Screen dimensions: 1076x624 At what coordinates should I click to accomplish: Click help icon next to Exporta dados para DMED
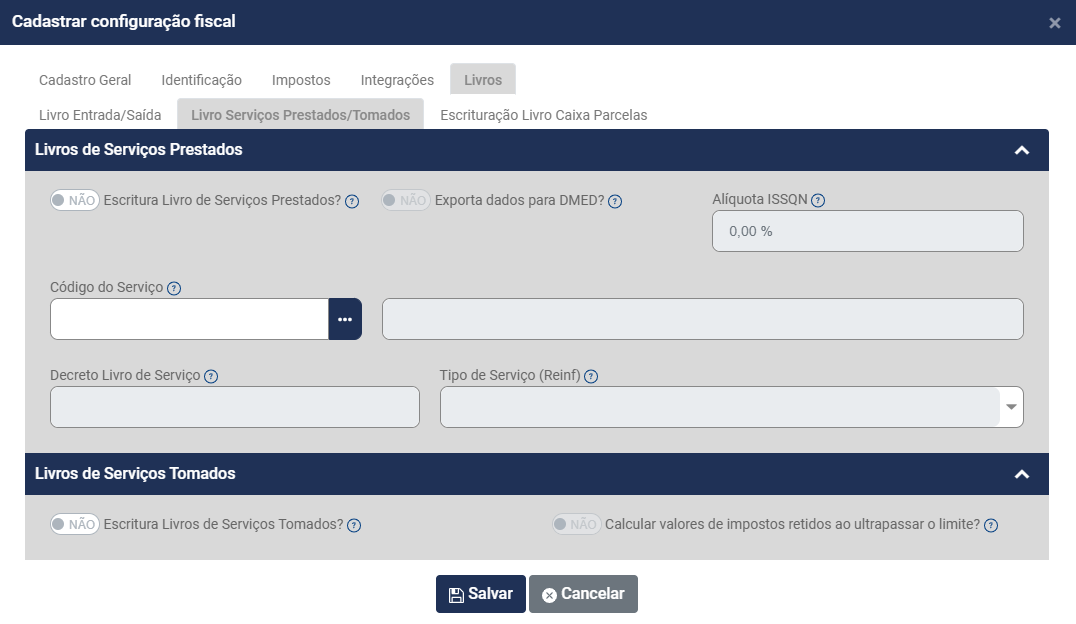[615, 201]
